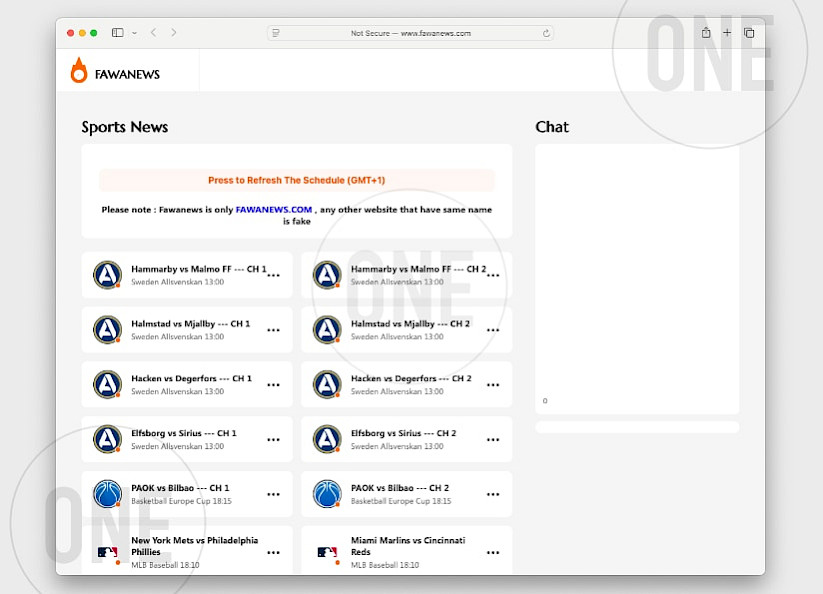Click the Allsvenskan logo for Halmstad CH 1

tap(108, 330)
